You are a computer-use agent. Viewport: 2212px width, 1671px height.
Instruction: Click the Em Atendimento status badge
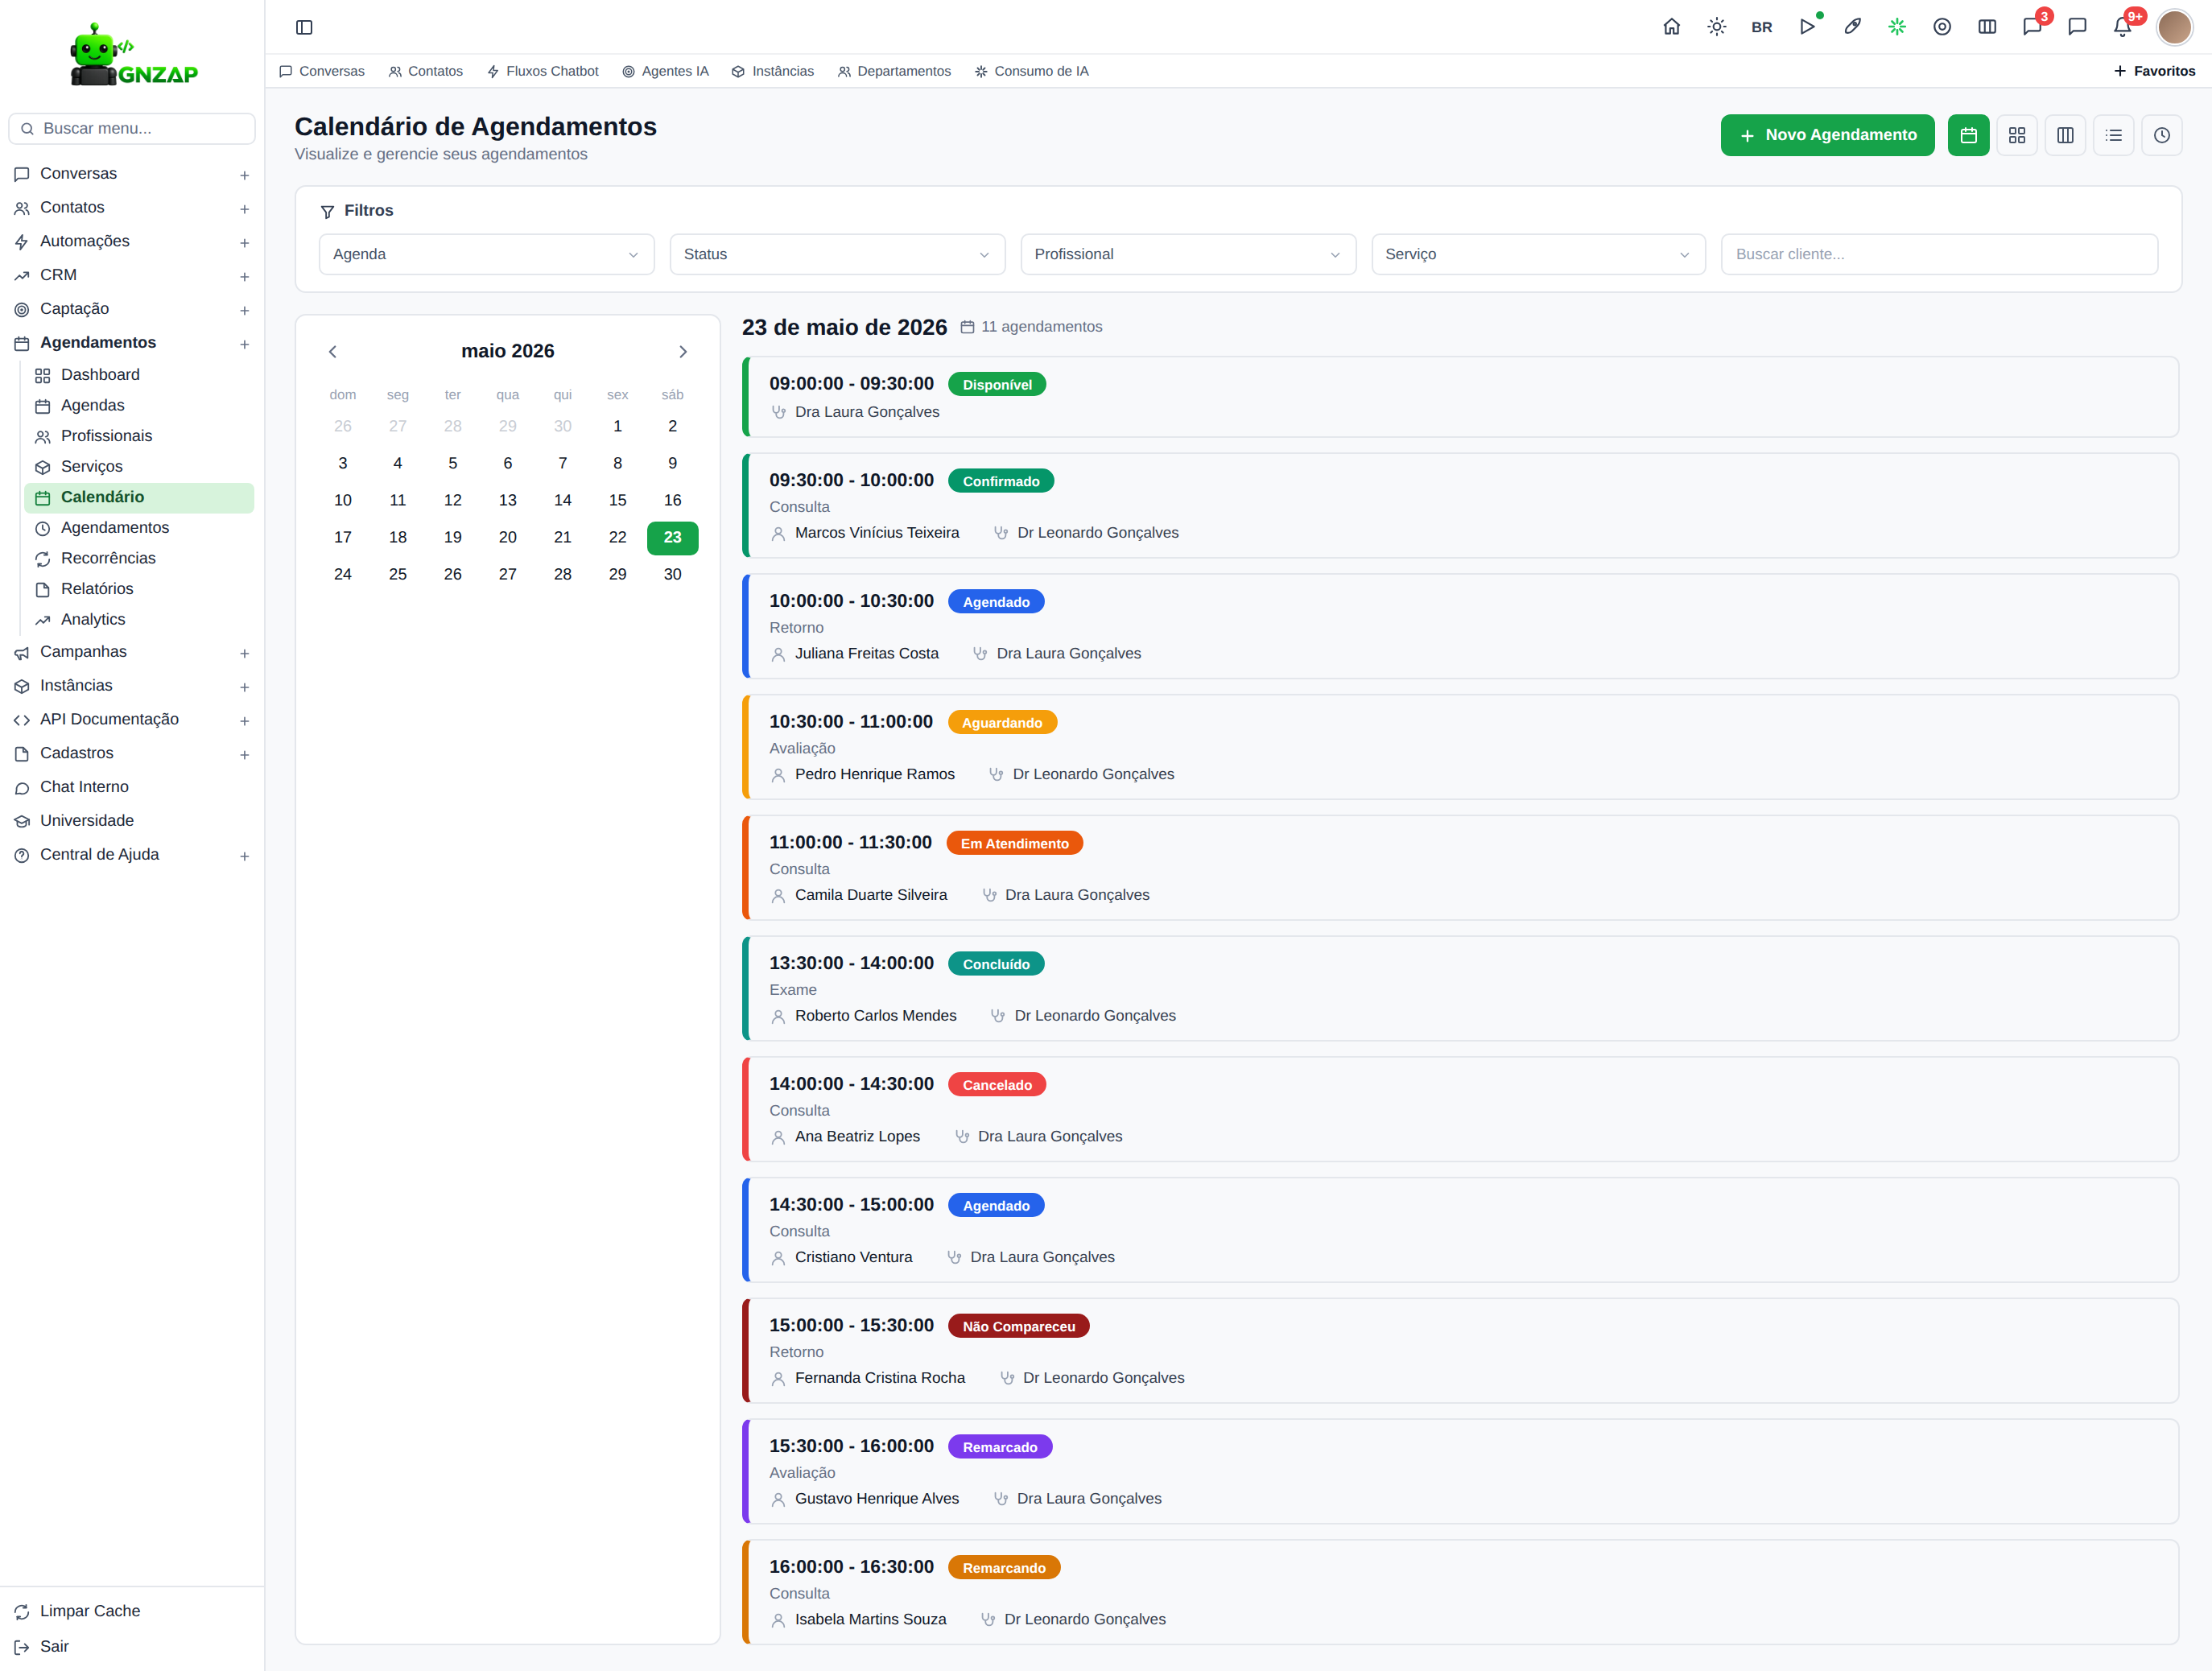(1014, 843)
